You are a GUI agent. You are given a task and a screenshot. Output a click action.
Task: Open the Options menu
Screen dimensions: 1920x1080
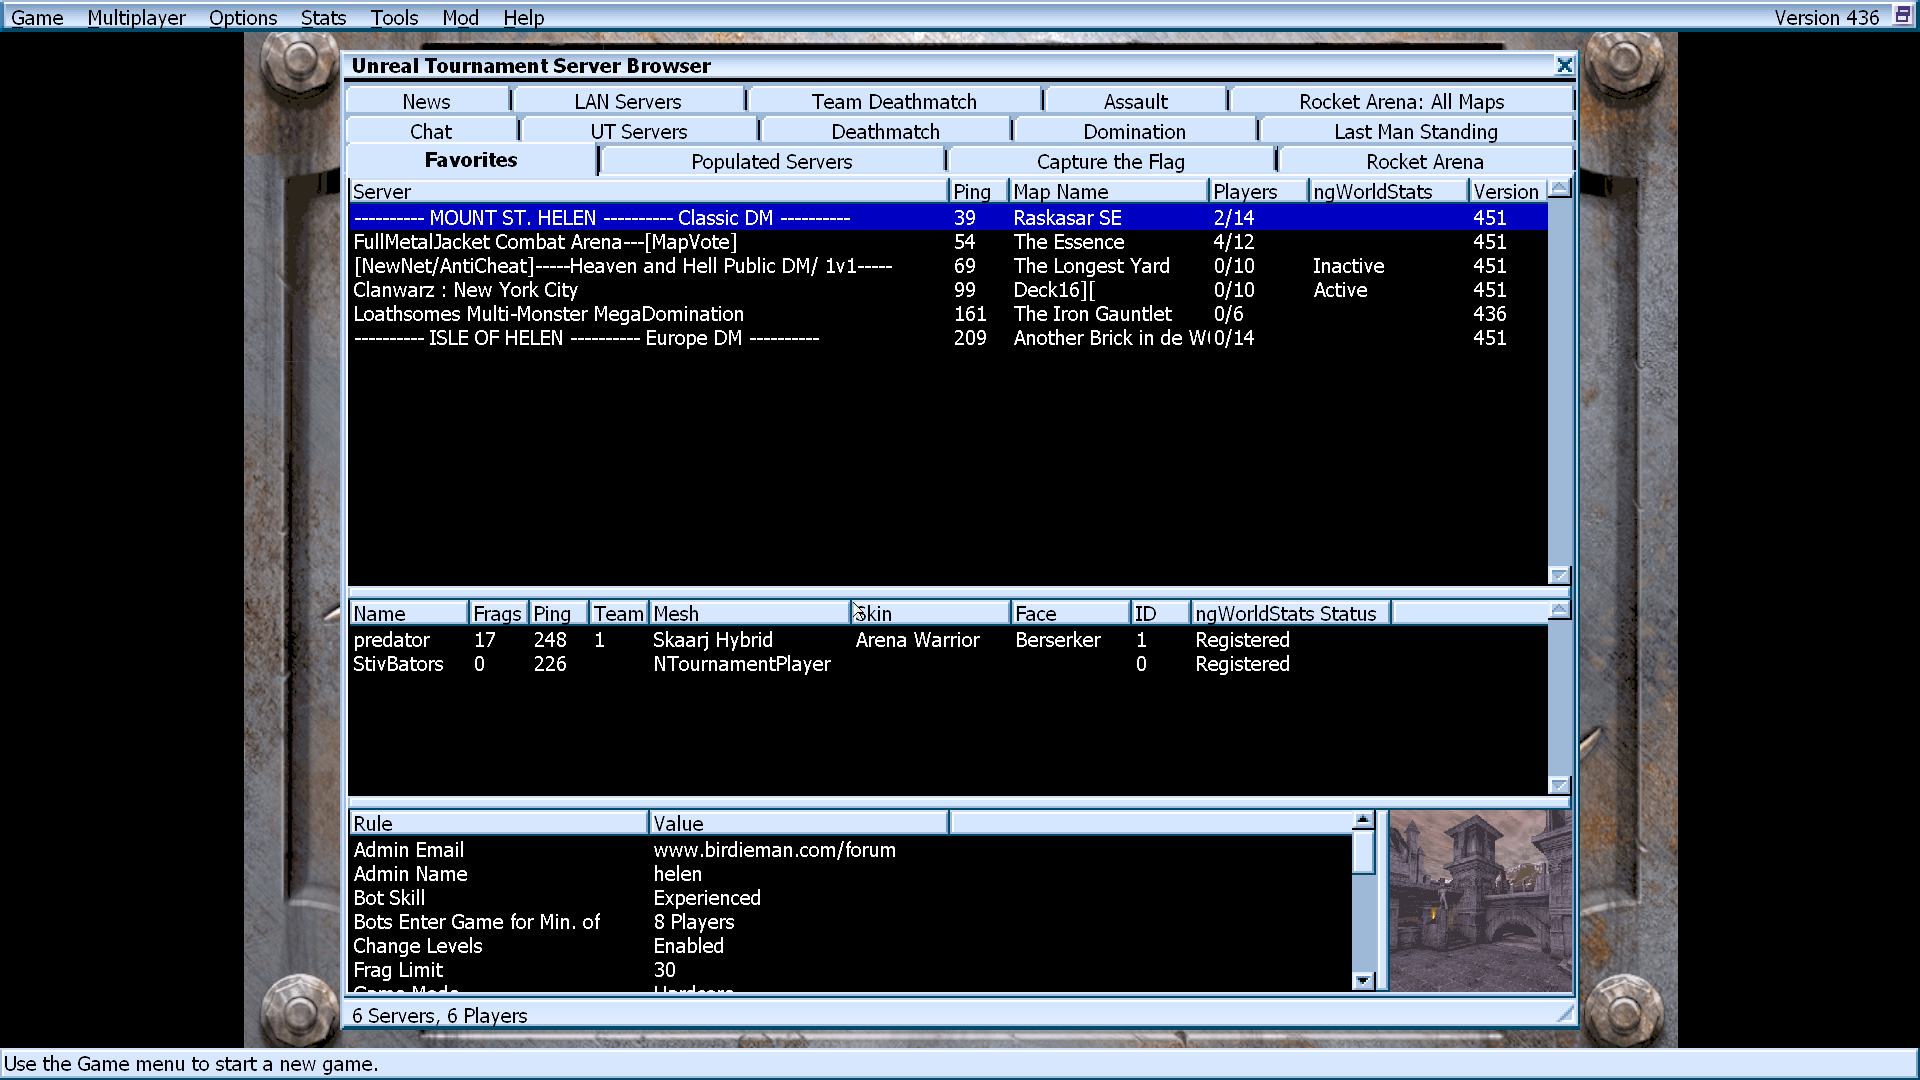coord(243,17)
